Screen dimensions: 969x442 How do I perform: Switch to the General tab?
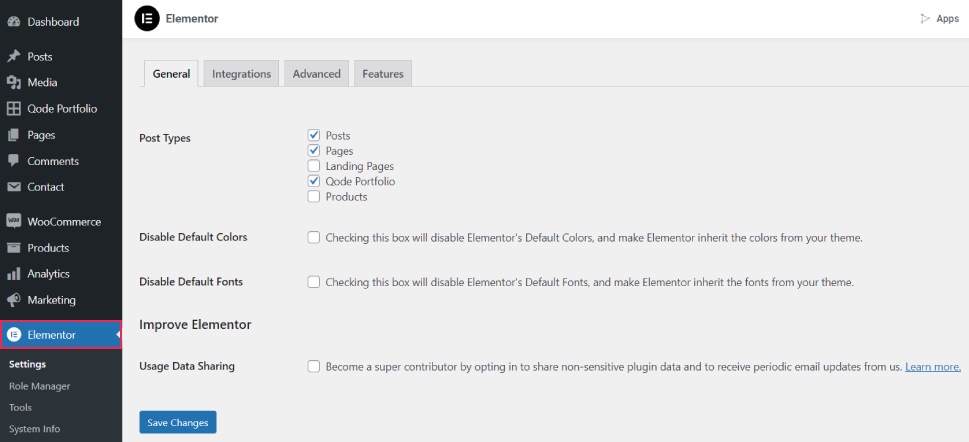(171, 74)
